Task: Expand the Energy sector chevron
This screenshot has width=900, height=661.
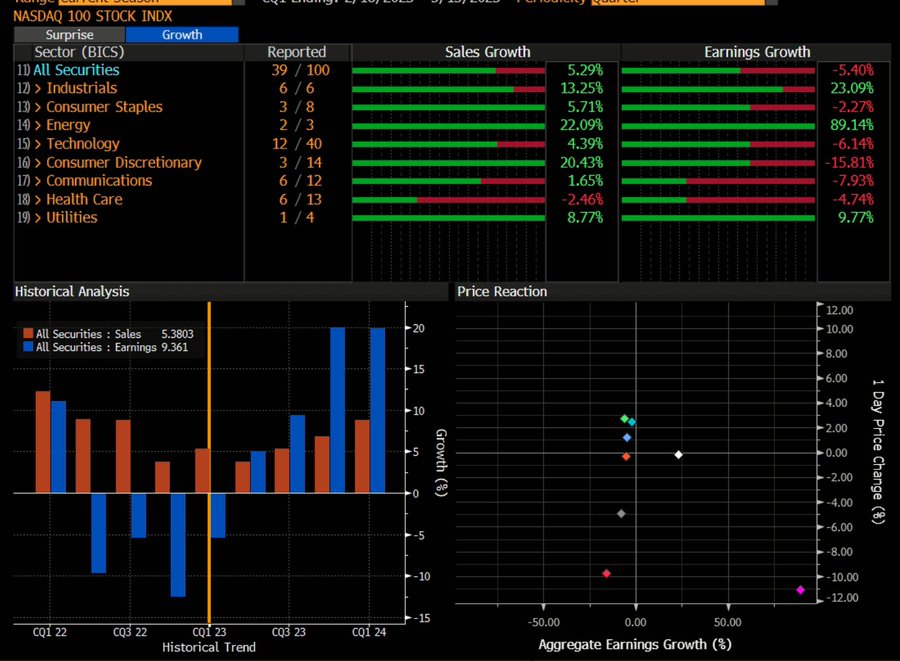Action: click(38, 125)
